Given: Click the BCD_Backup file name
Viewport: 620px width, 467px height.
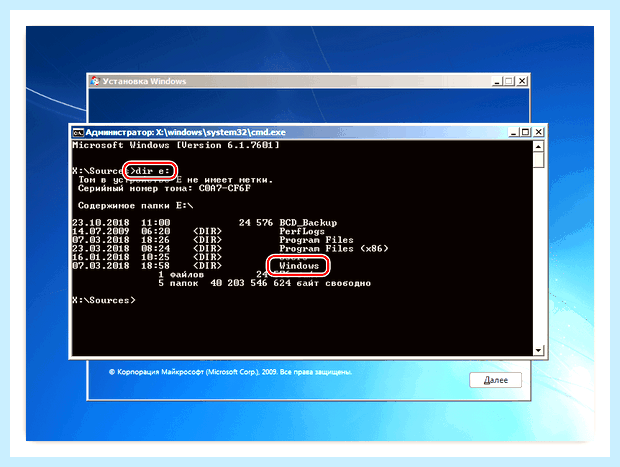Looking at the screenshot, I should coord(308,223).
